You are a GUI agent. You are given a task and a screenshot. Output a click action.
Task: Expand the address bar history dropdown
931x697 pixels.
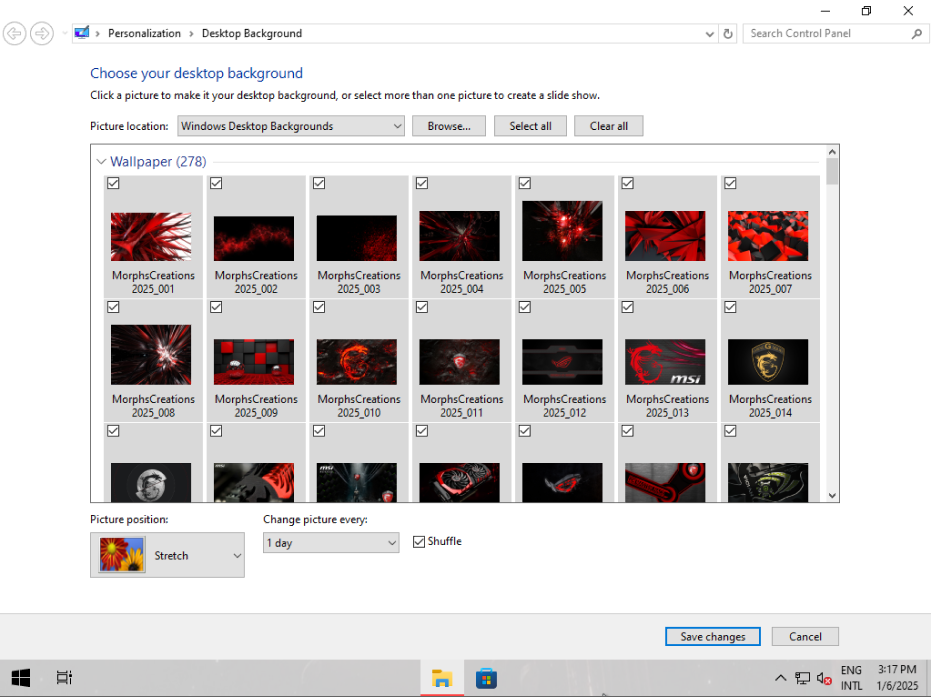pyautogui.click(x=710, y=34)
